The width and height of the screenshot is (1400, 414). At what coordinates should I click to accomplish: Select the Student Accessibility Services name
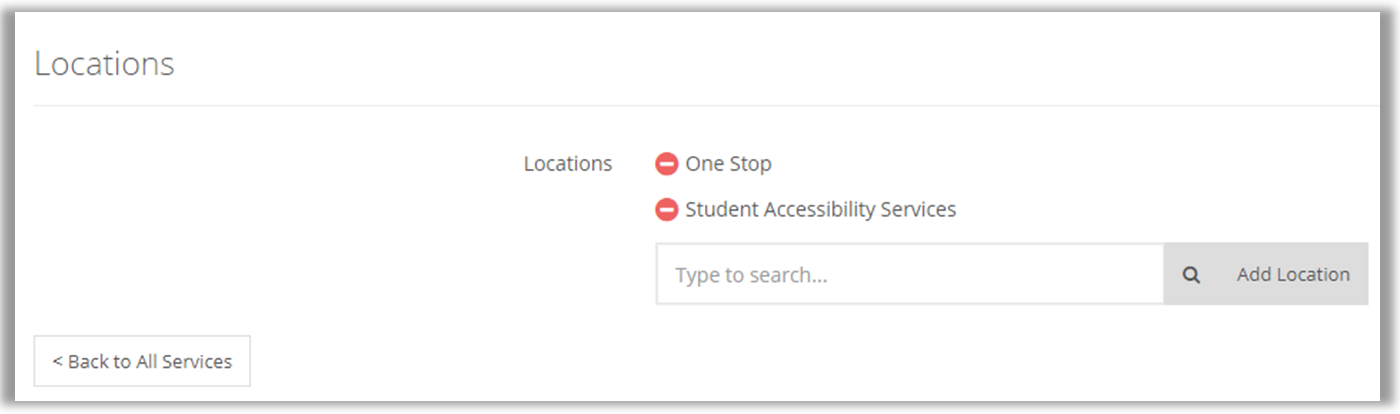[820, 210]
